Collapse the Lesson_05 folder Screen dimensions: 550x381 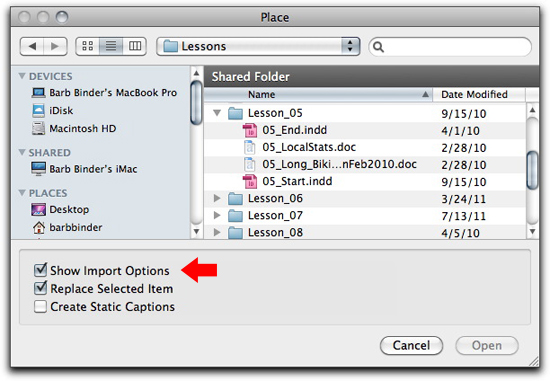217,113
